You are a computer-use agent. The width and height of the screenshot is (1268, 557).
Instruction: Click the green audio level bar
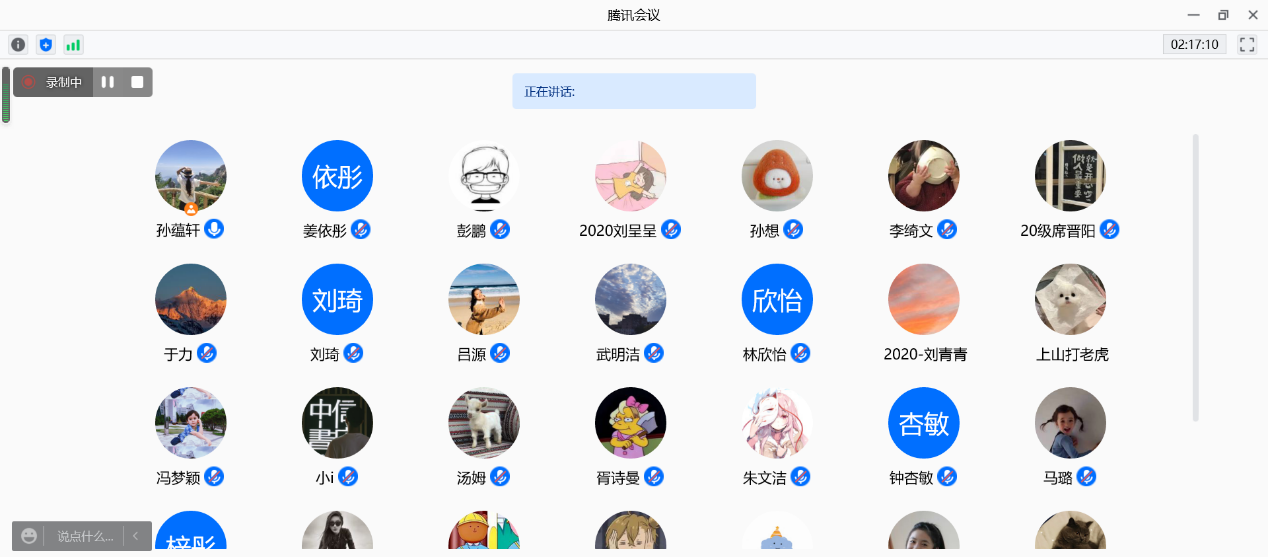coord(6,95)
